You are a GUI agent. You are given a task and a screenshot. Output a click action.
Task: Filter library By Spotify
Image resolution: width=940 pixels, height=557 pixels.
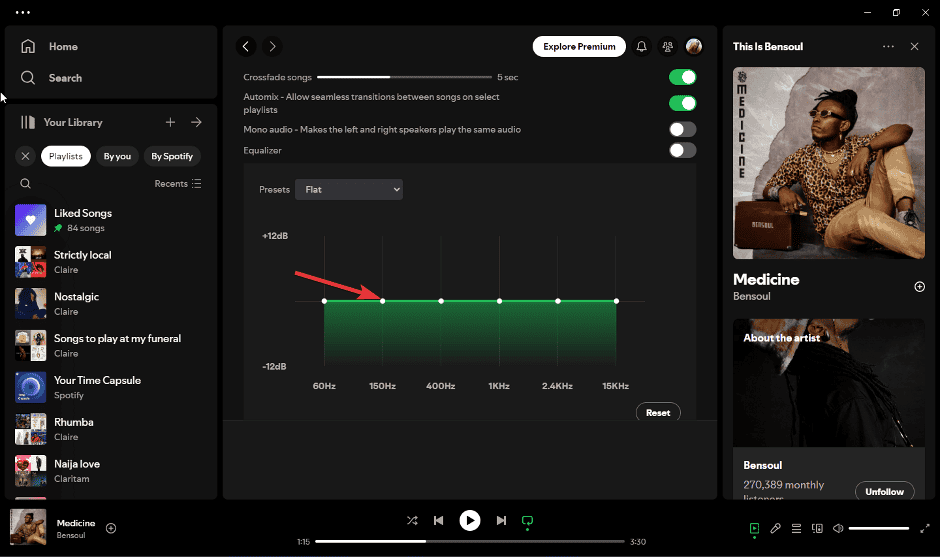[x=172, y=156]
